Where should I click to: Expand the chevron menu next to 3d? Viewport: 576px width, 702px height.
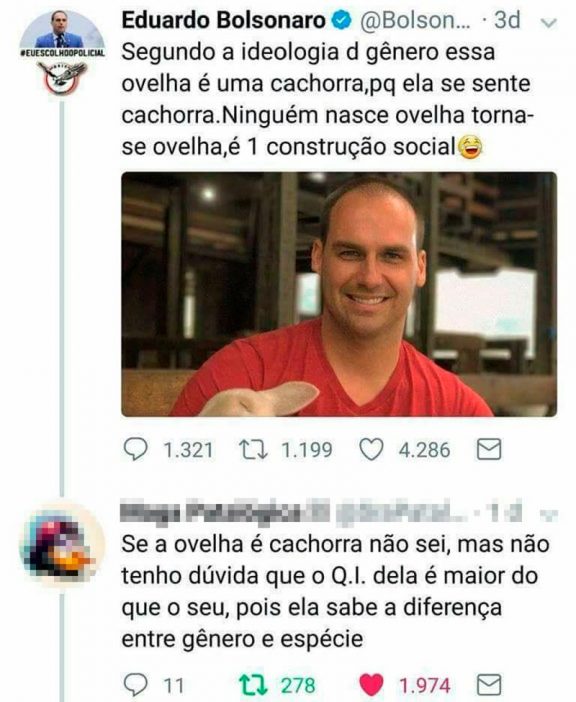click(x=549, y=22)
